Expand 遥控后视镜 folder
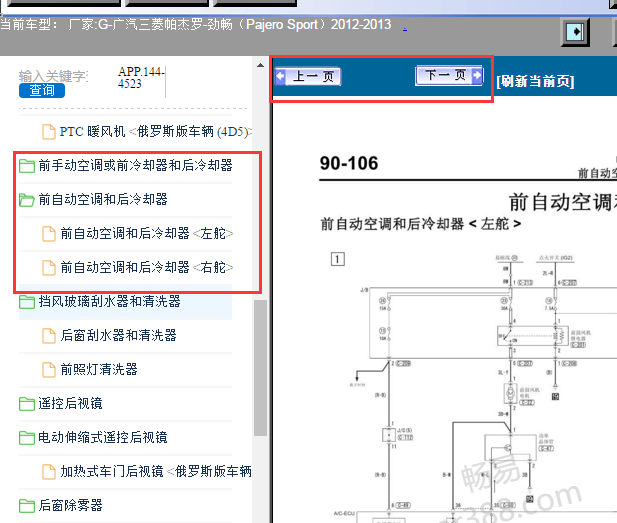The width and height of the screenshot is (617, 523). [x=70, y=403]
